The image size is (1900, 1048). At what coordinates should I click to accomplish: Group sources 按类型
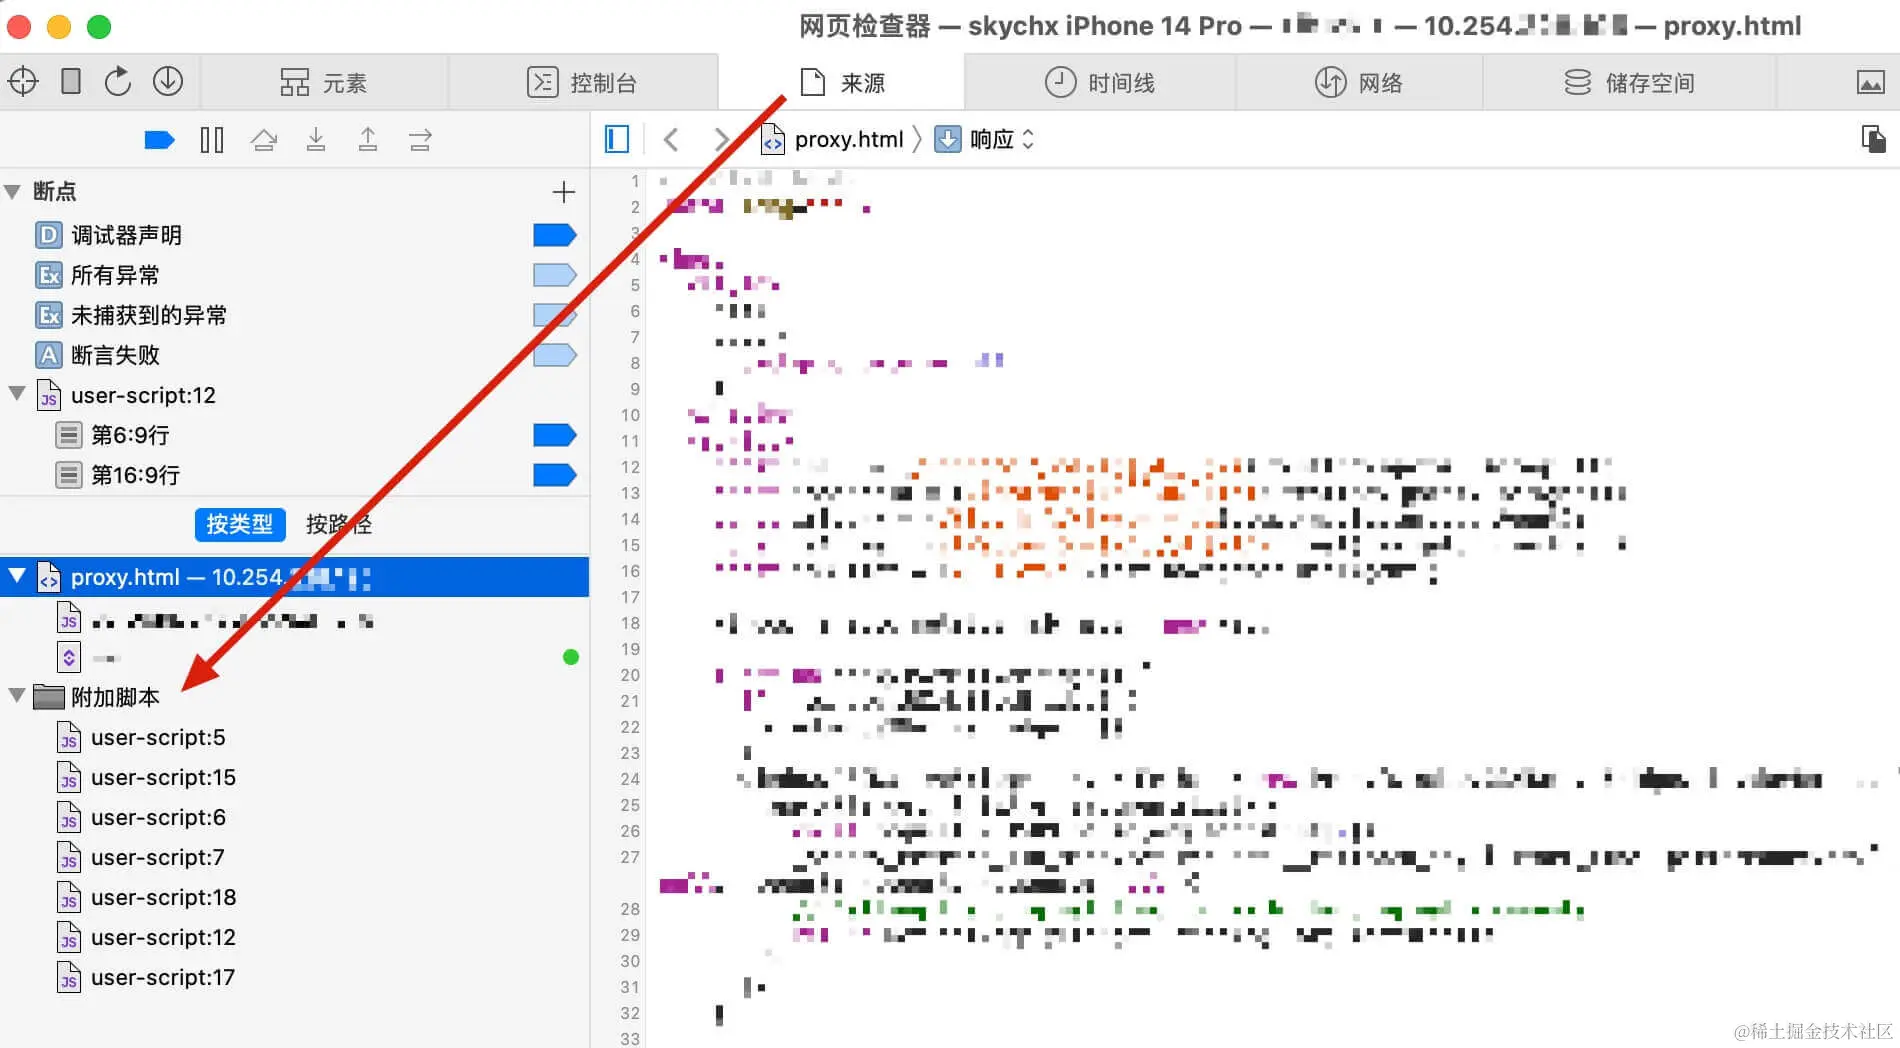pyautogui.click(x=240, y=524)
